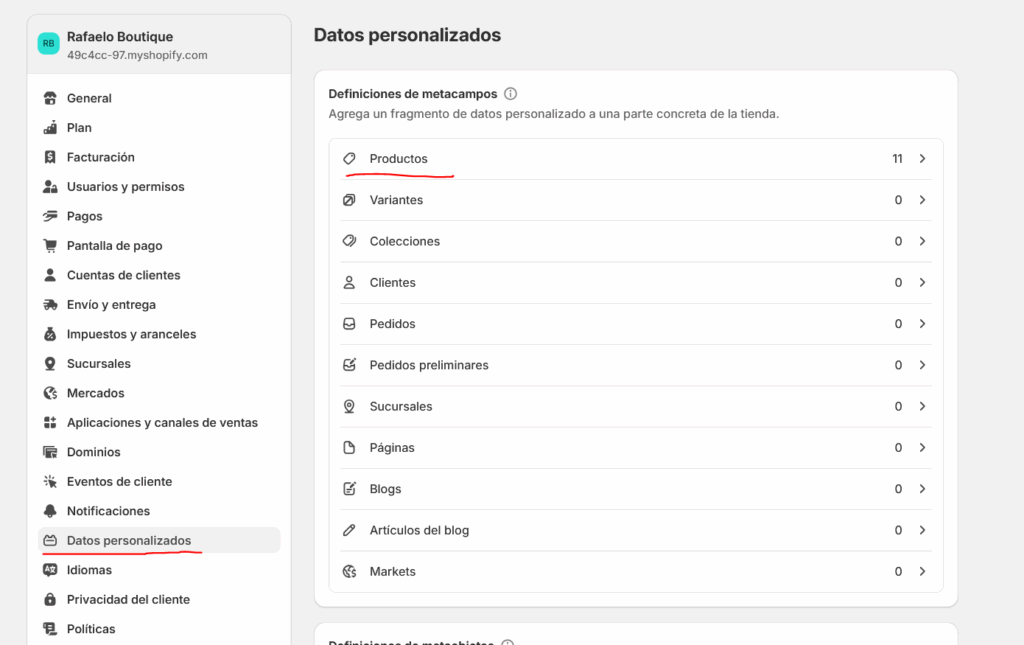Click the Facturación dollar icon
This screenshot has width=1024, height=645.
coord(50,157)
